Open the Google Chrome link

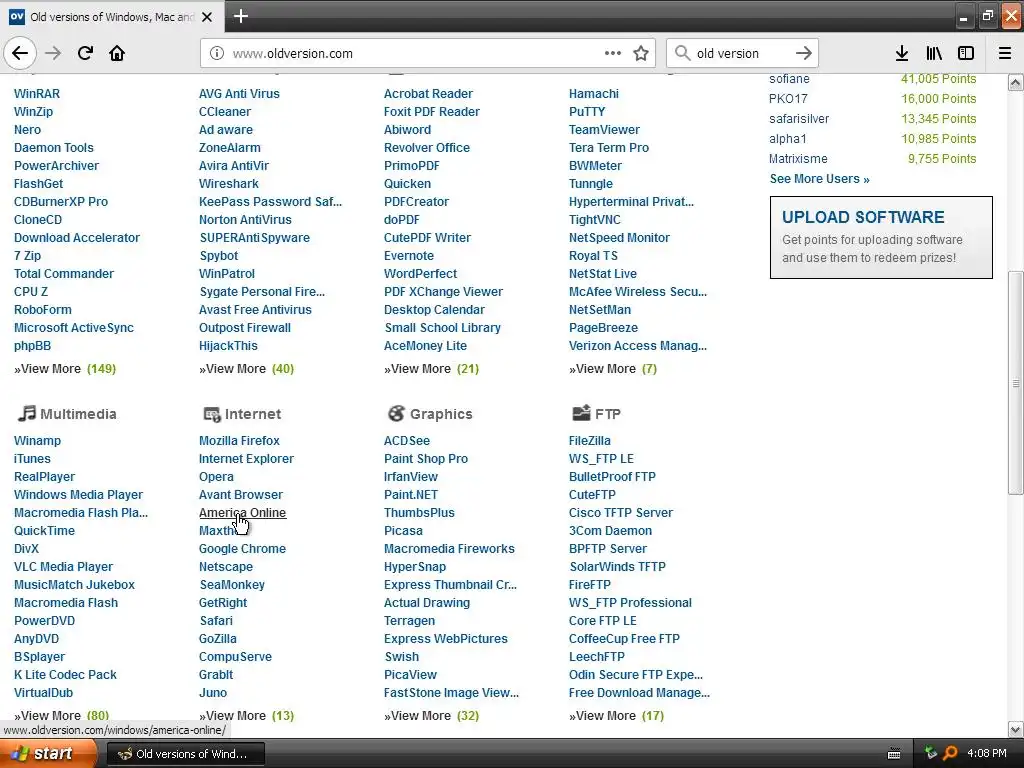pos(242,549)
